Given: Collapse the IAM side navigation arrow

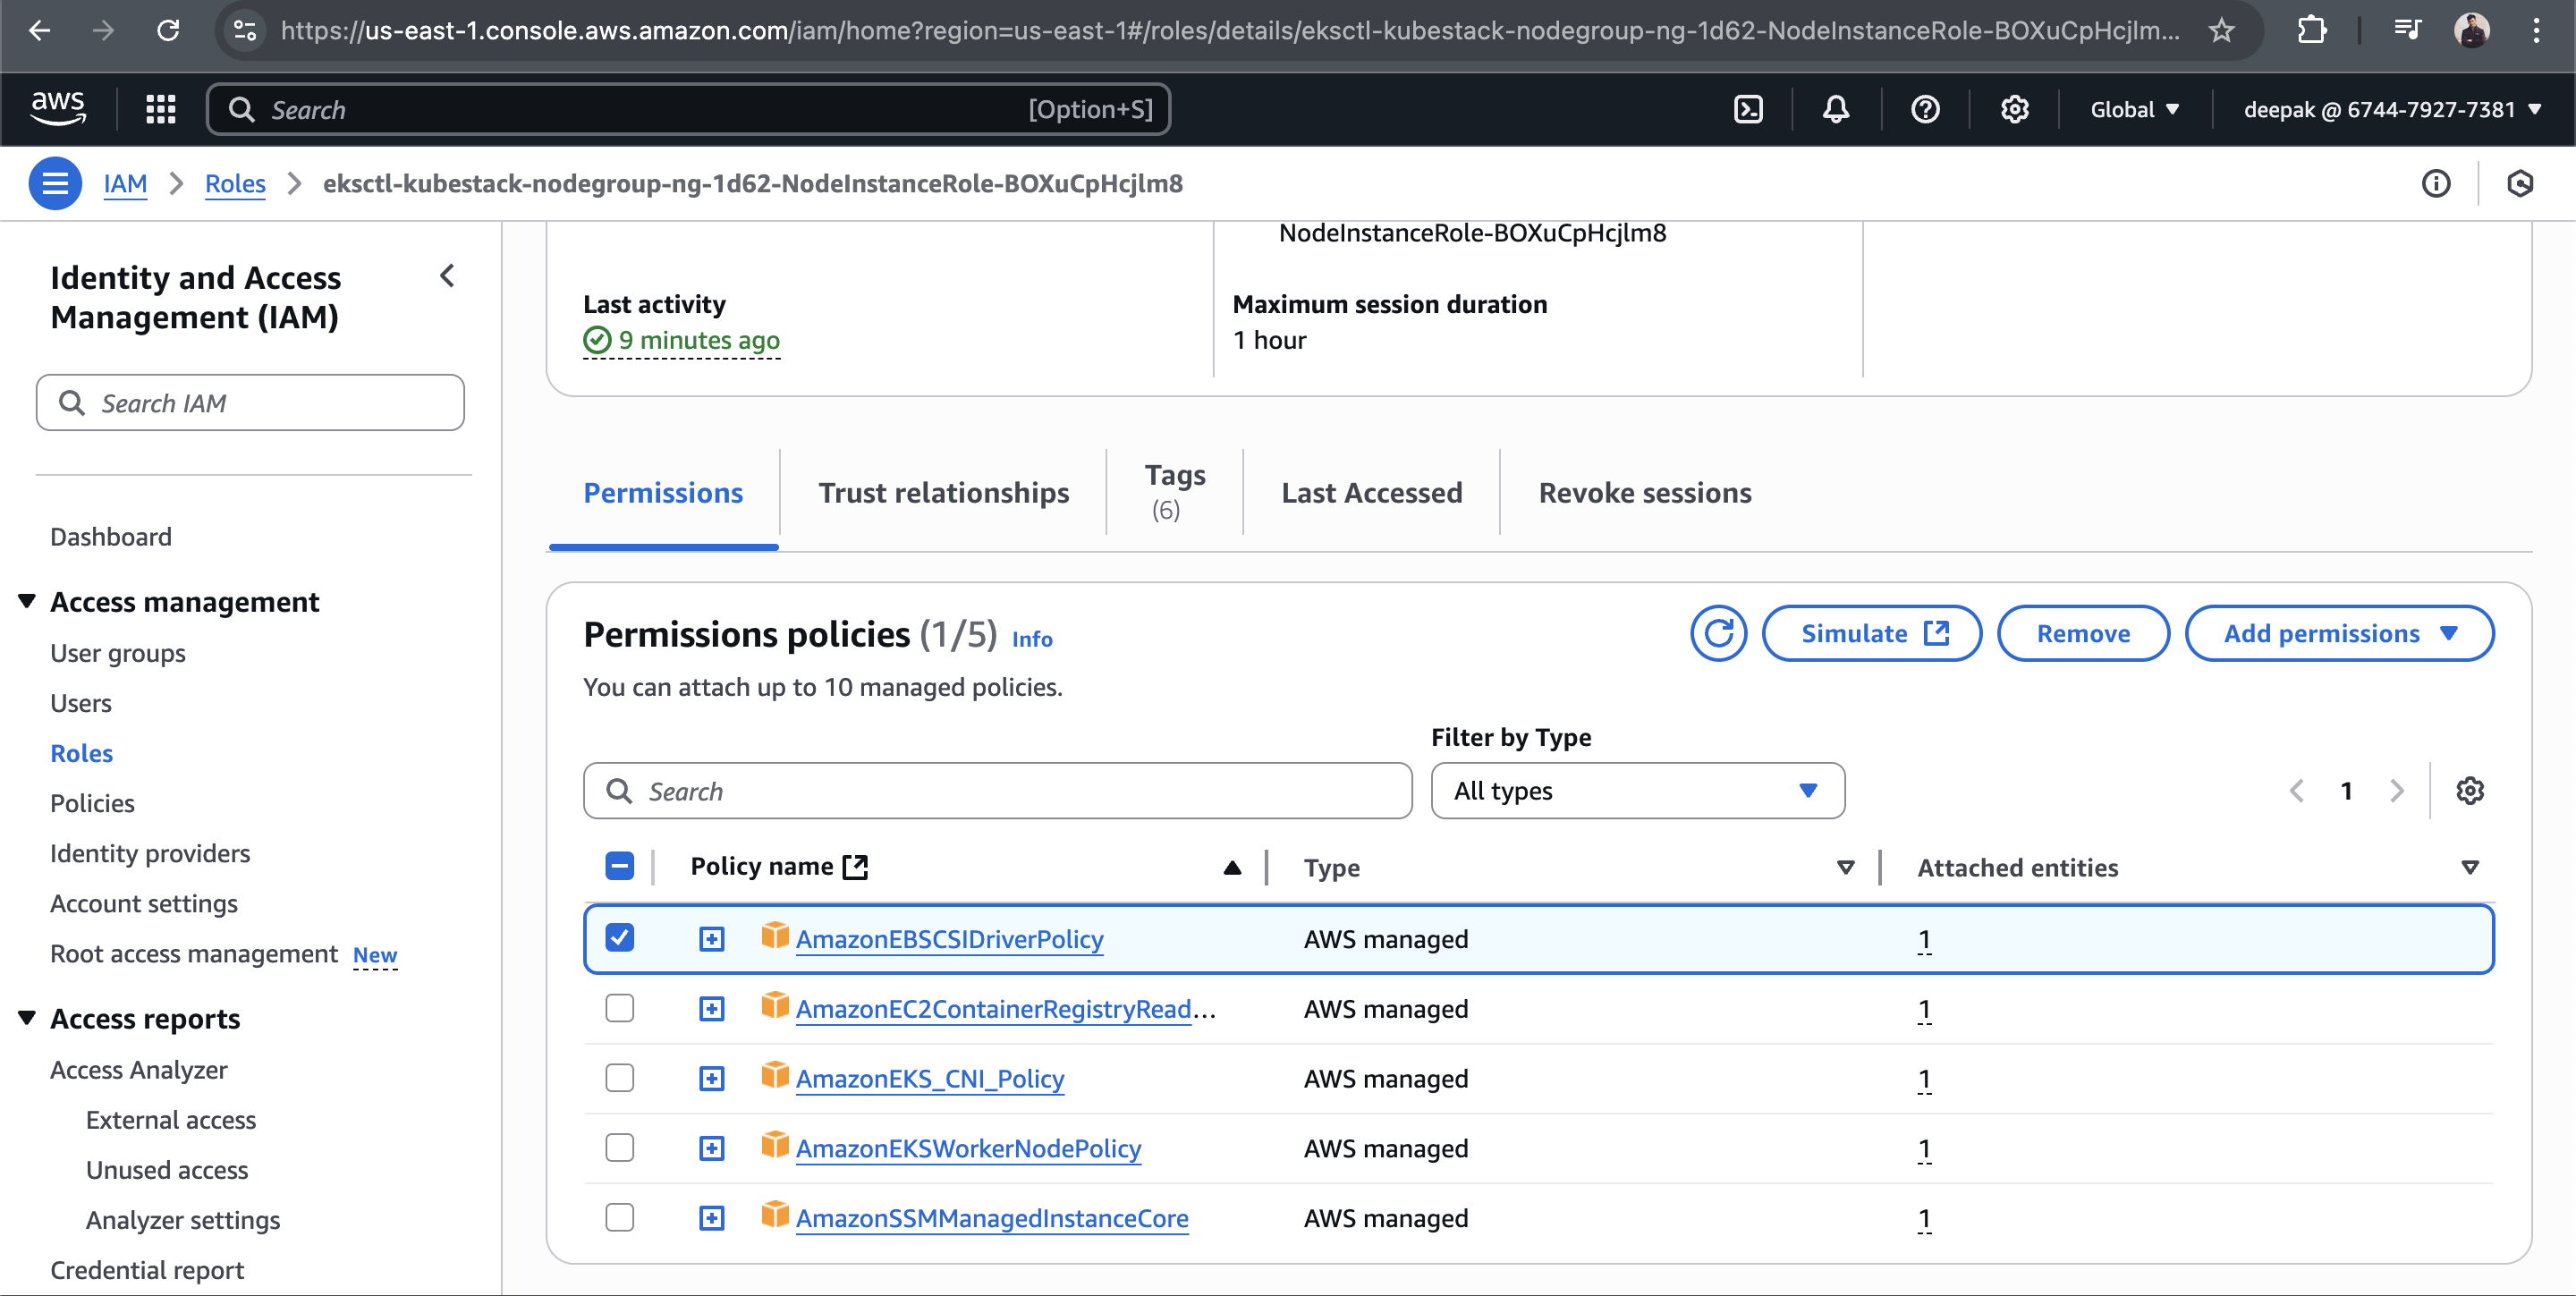Looking at the screenshot, I should 447,276.
